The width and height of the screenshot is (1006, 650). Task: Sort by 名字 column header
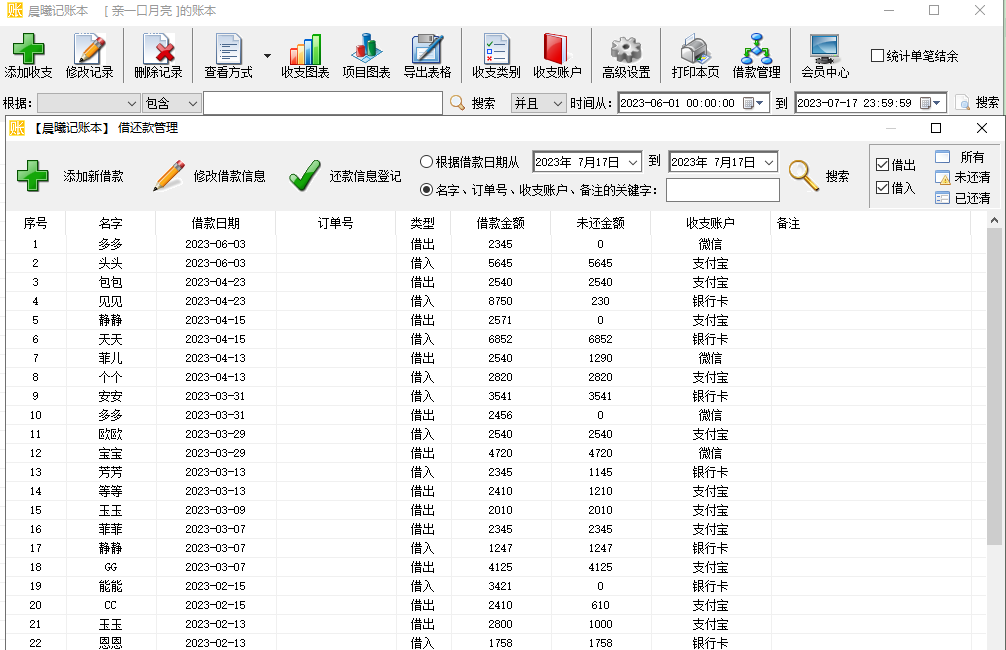pyautogui.click(x=110, y=223)
